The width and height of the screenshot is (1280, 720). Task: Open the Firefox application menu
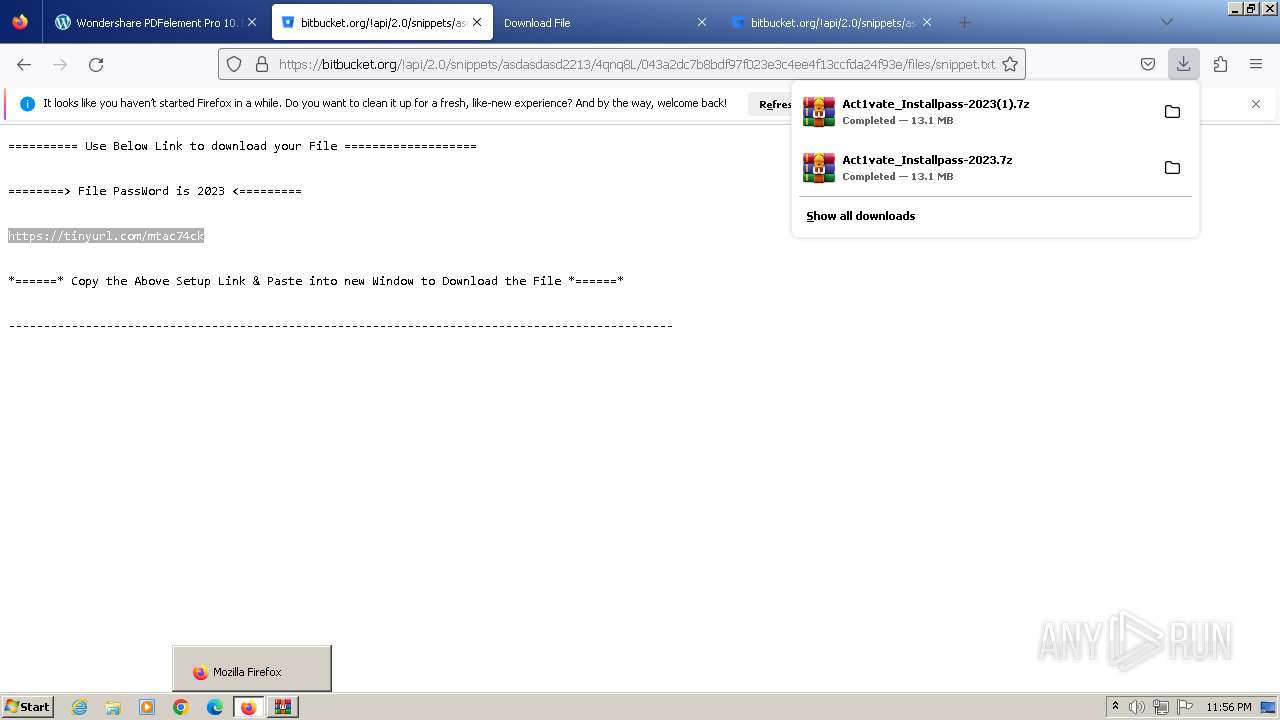pos(1256,64)
